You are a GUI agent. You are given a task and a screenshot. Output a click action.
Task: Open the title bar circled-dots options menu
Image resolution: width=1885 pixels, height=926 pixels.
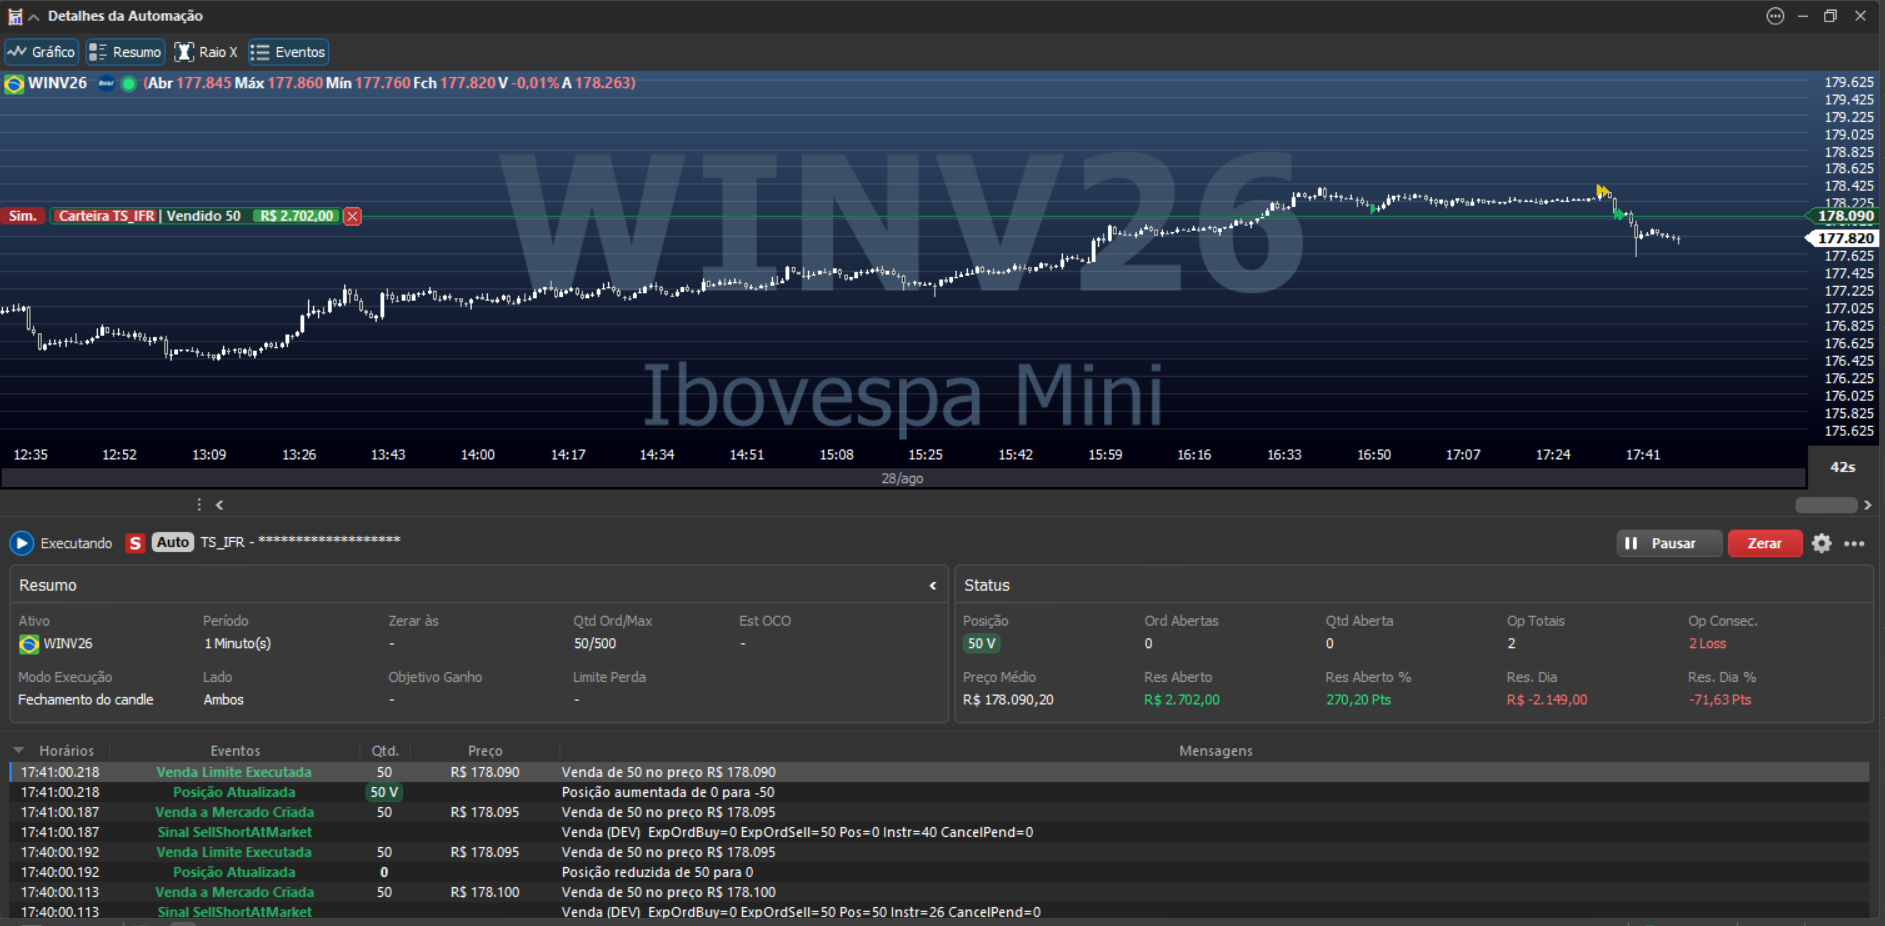[x=1775, y=16]
